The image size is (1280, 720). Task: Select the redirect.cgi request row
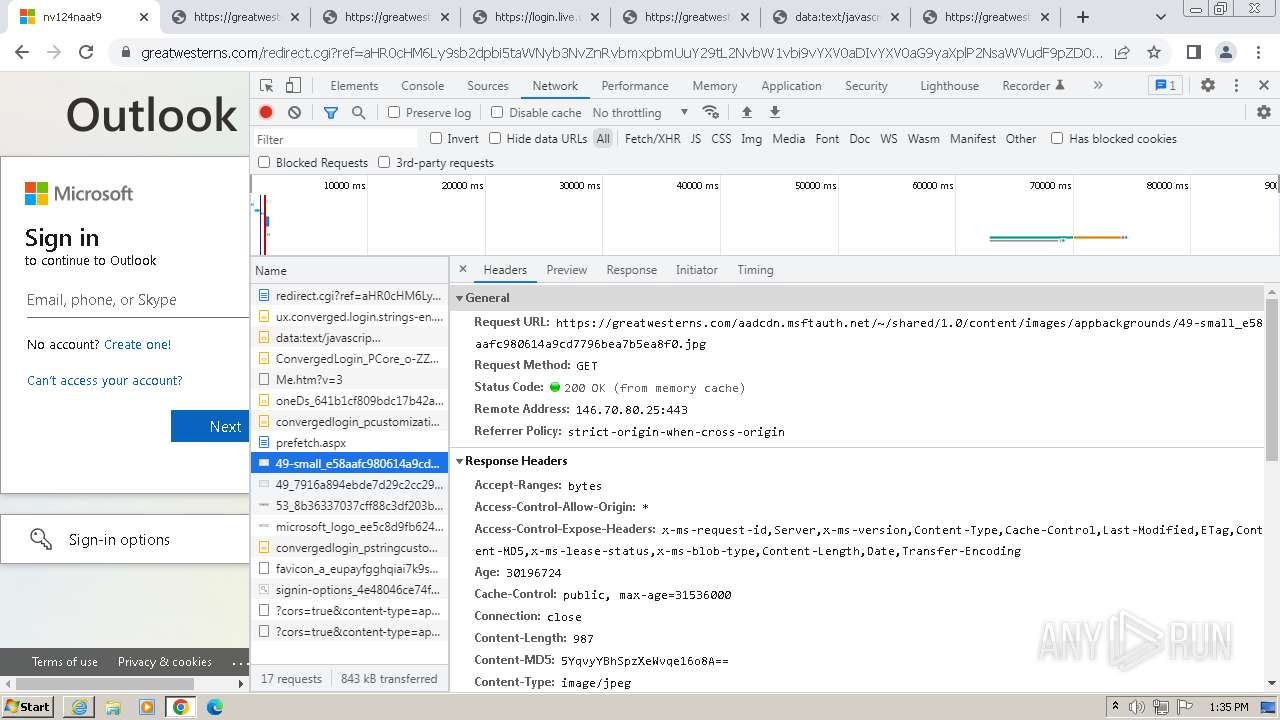tap(349, 296)
